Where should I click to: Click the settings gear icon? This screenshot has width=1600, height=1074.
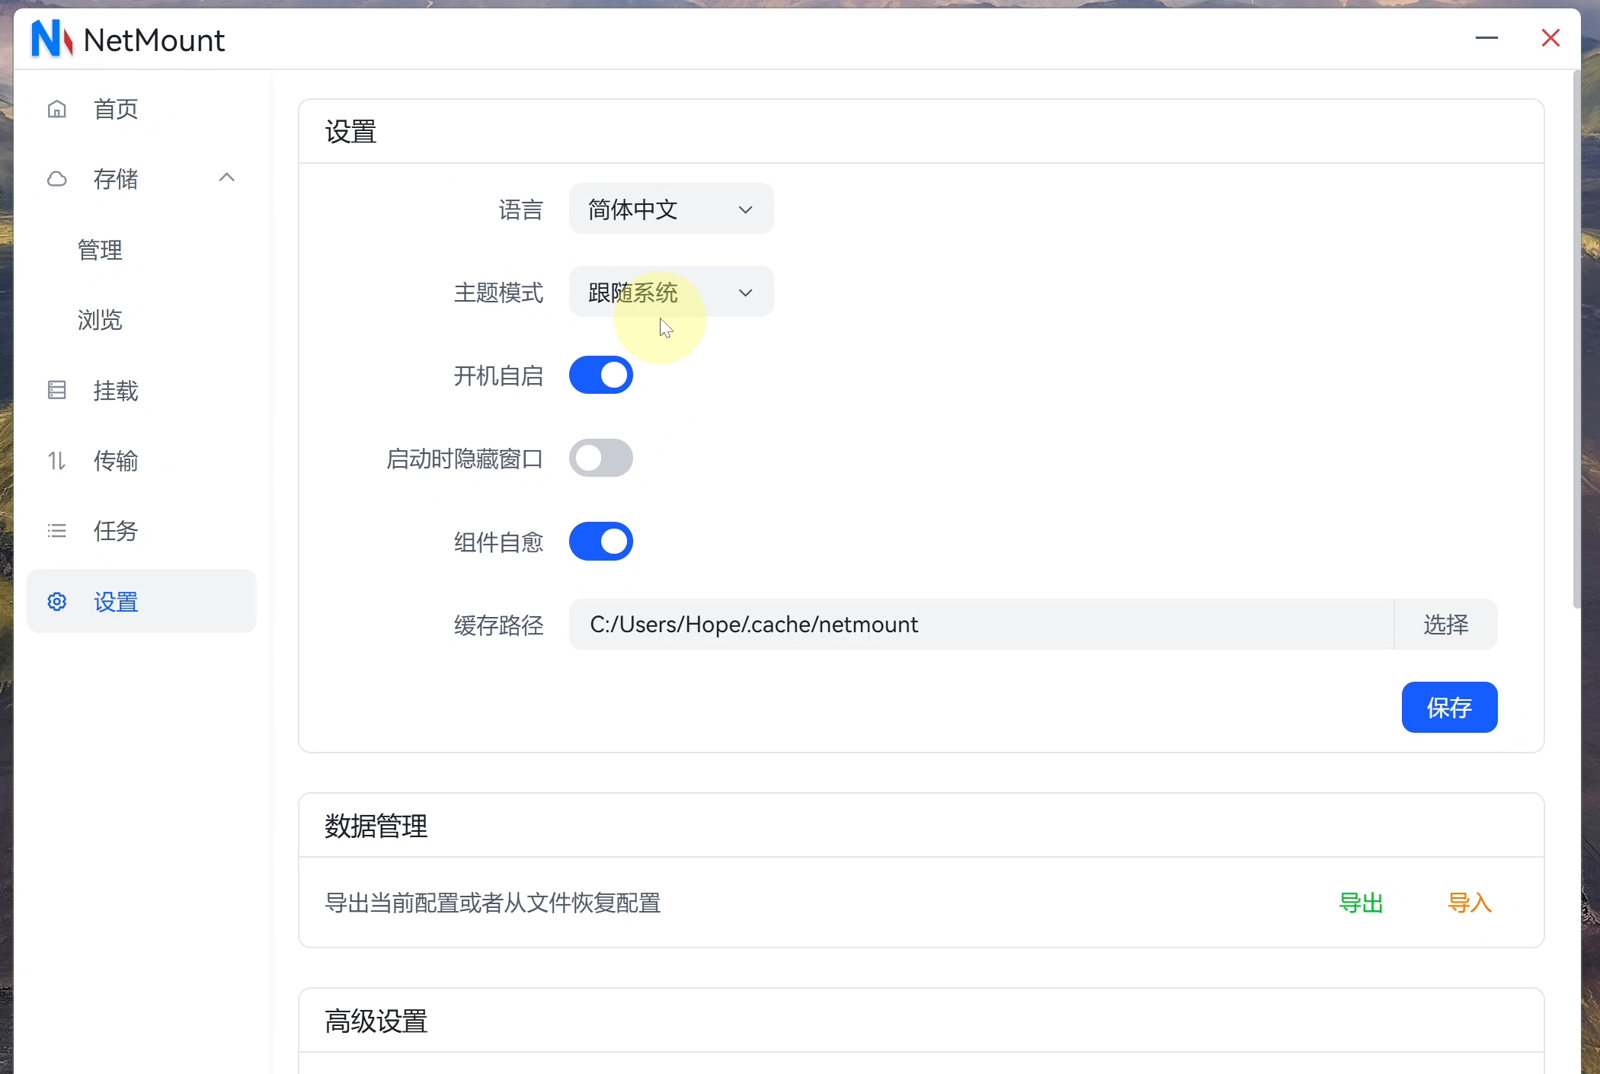click(x=57, y=601)
